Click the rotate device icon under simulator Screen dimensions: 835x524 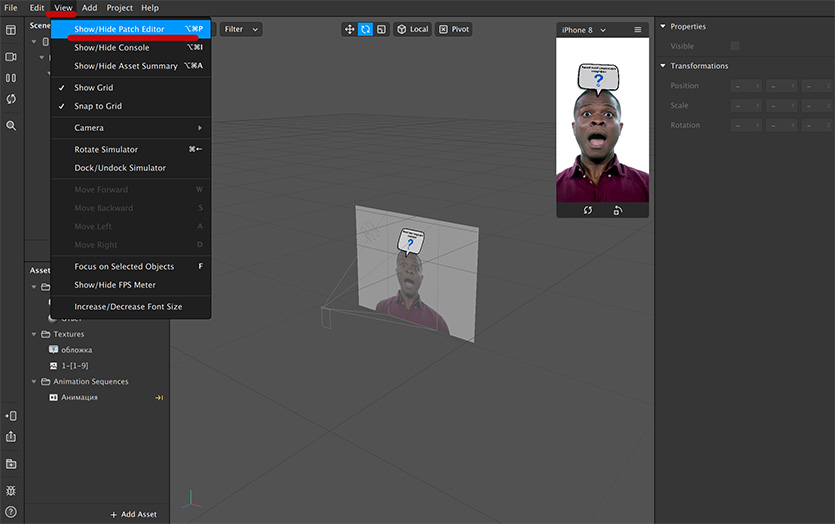618,210
